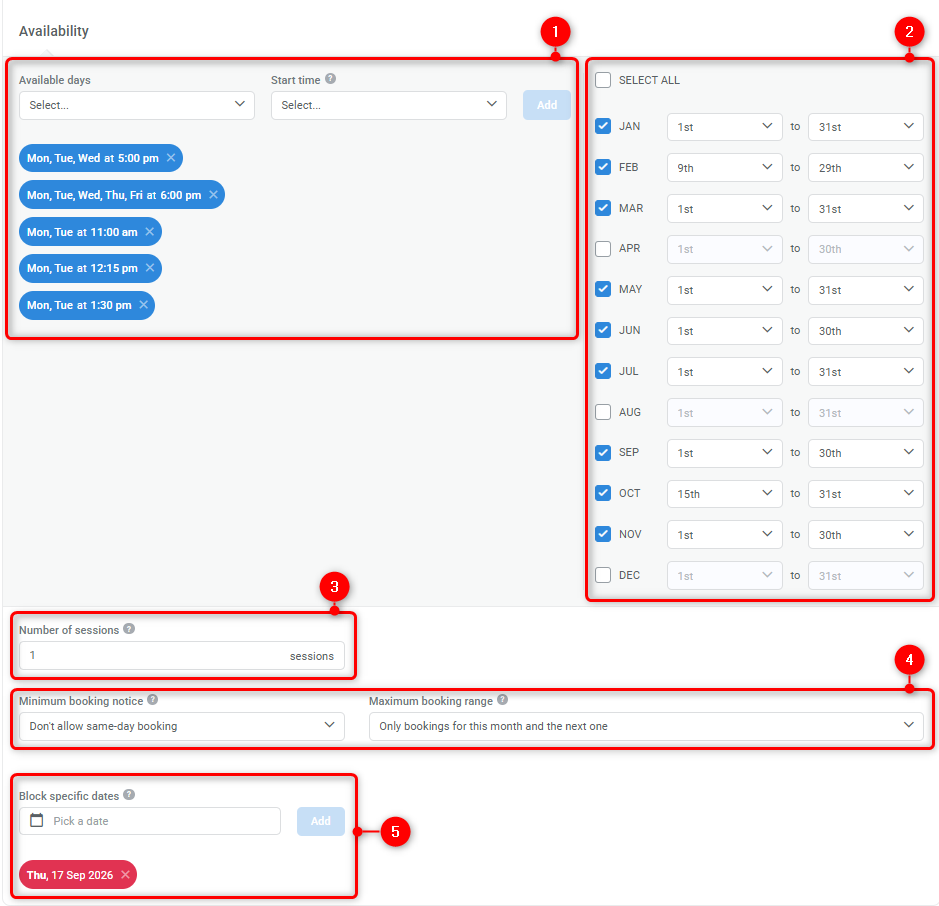Viewport: 939px width, 906px height.
Task: Open the Available days dropdown
Action: 136,104
